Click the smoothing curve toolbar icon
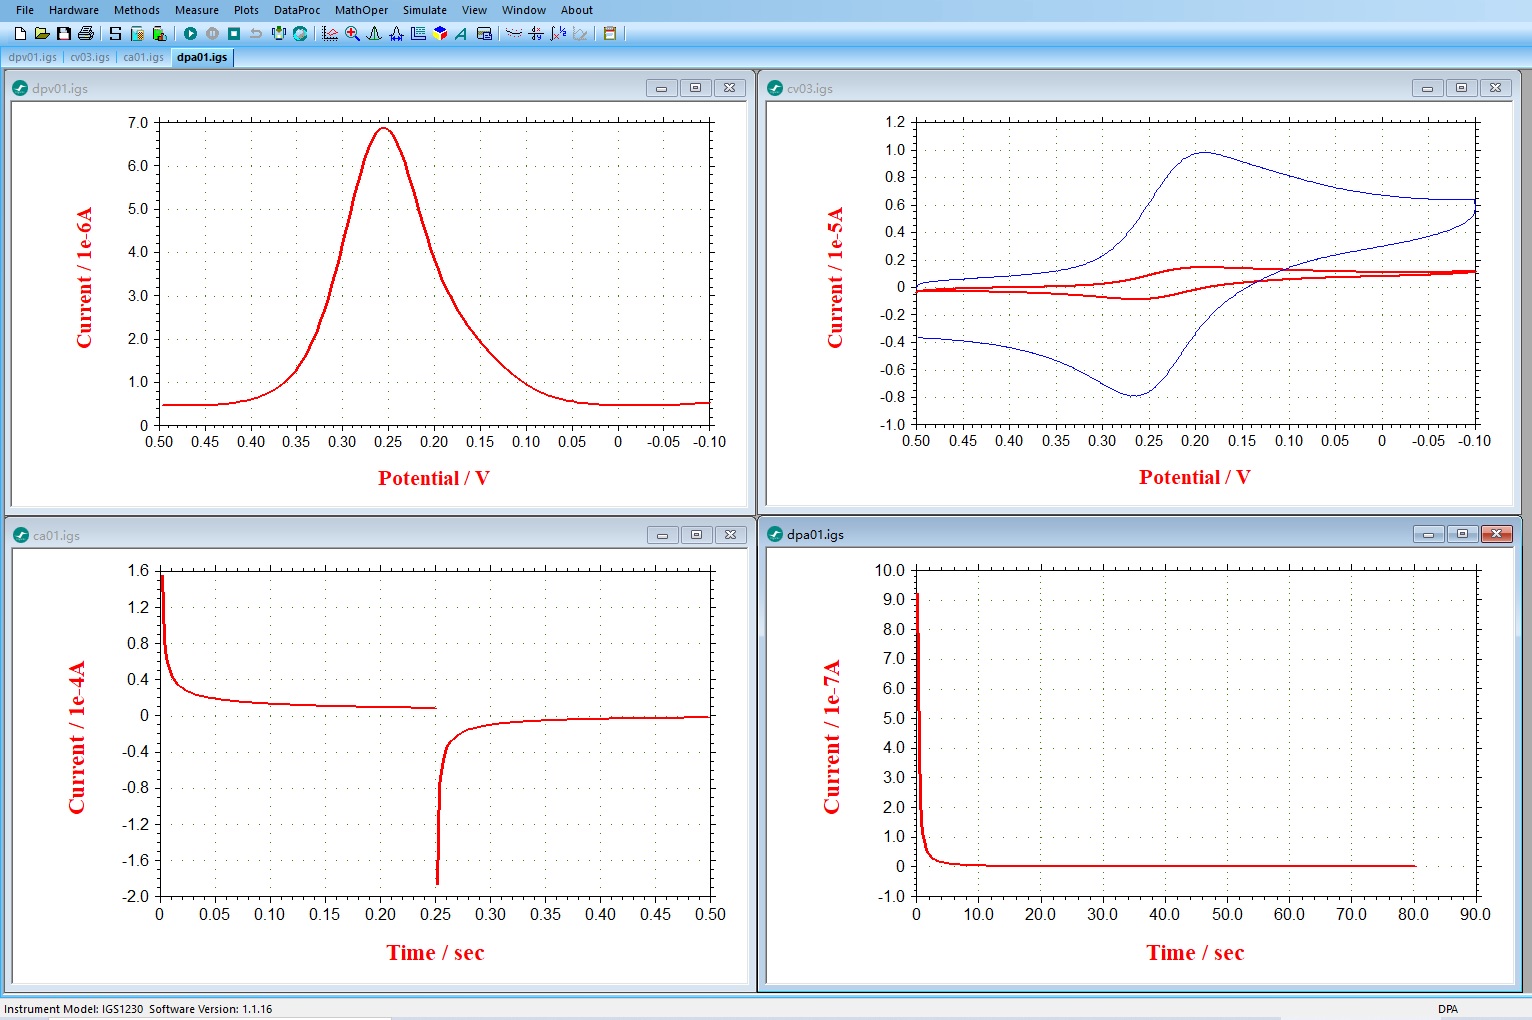The width and height of the screenshot is (1532, 1020). coord(514,33)
